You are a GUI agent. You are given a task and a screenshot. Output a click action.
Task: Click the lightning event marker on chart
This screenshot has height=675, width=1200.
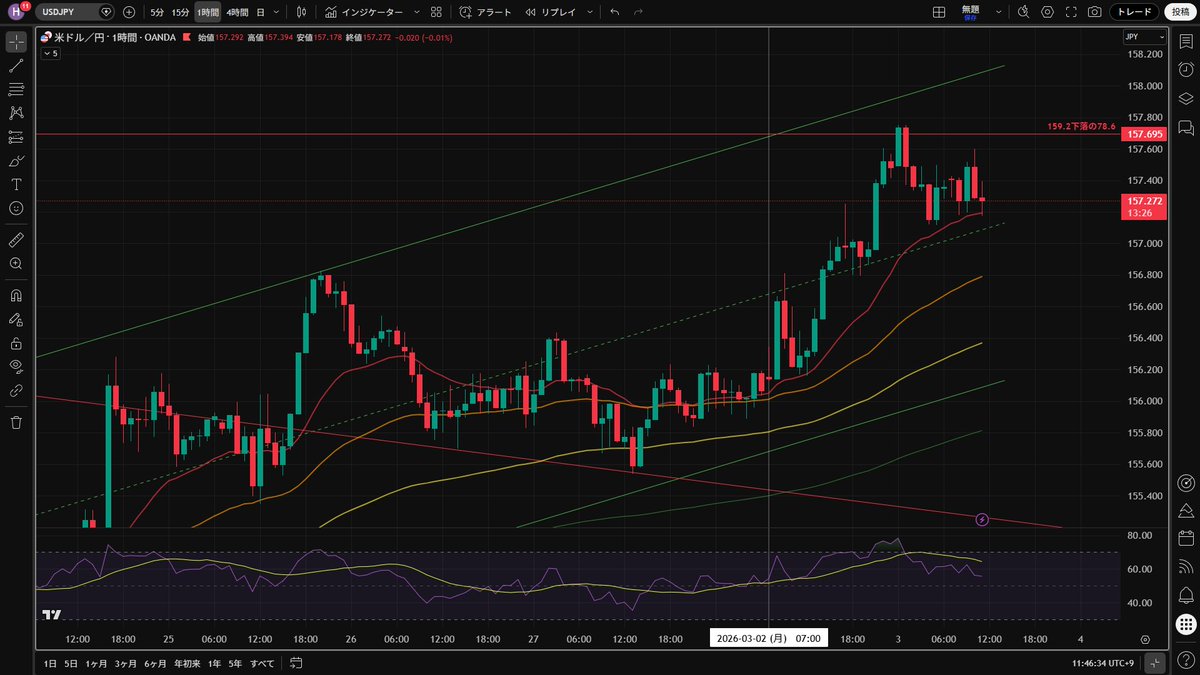[x=982, y=519]
